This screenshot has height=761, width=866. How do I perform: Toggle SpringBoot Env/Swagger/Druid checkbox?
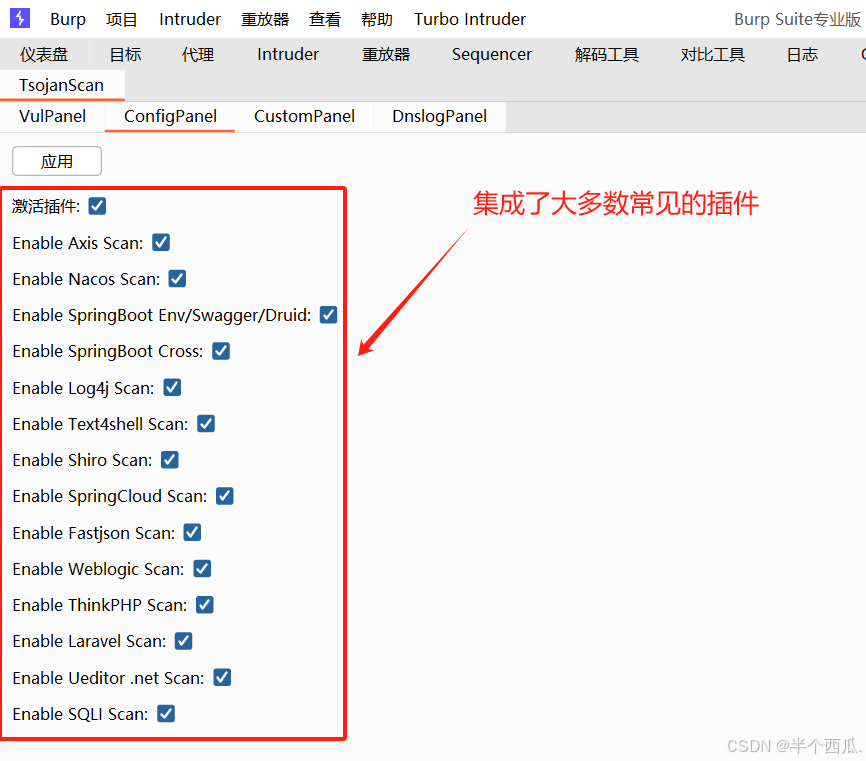tap(329, 315)
